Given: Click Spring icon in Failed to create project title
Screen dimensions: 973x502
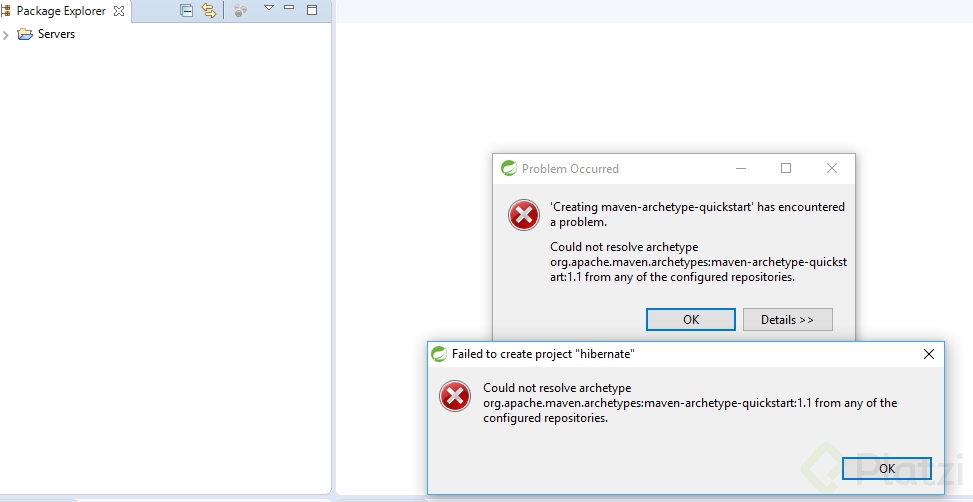Looking at the screenshot, I should click(439, 354).
